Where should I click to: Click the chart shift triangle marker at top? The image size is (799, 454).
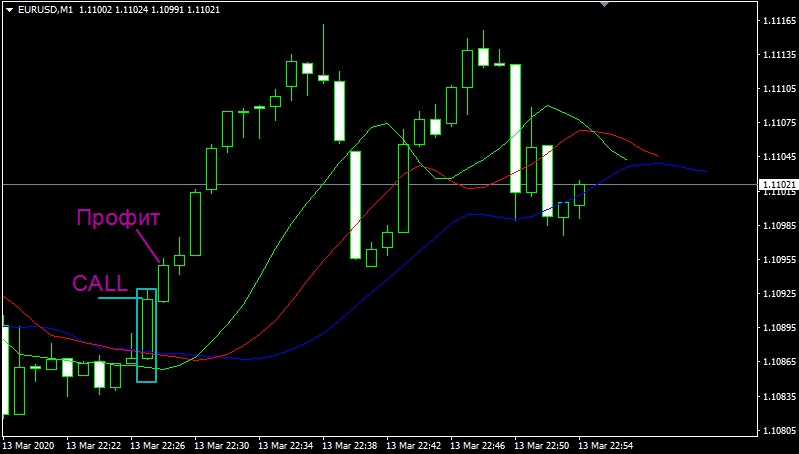click(603, 4)
